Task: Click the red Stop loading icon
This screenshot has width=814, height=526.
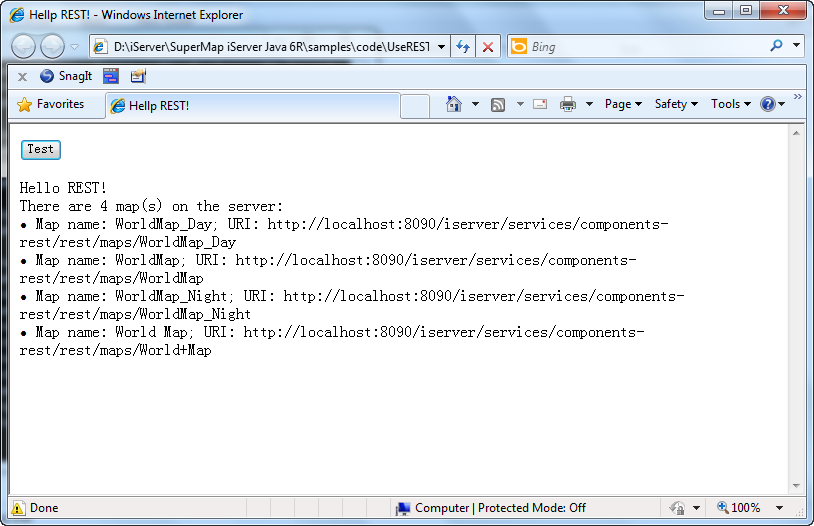Action: tap(487, 47)
